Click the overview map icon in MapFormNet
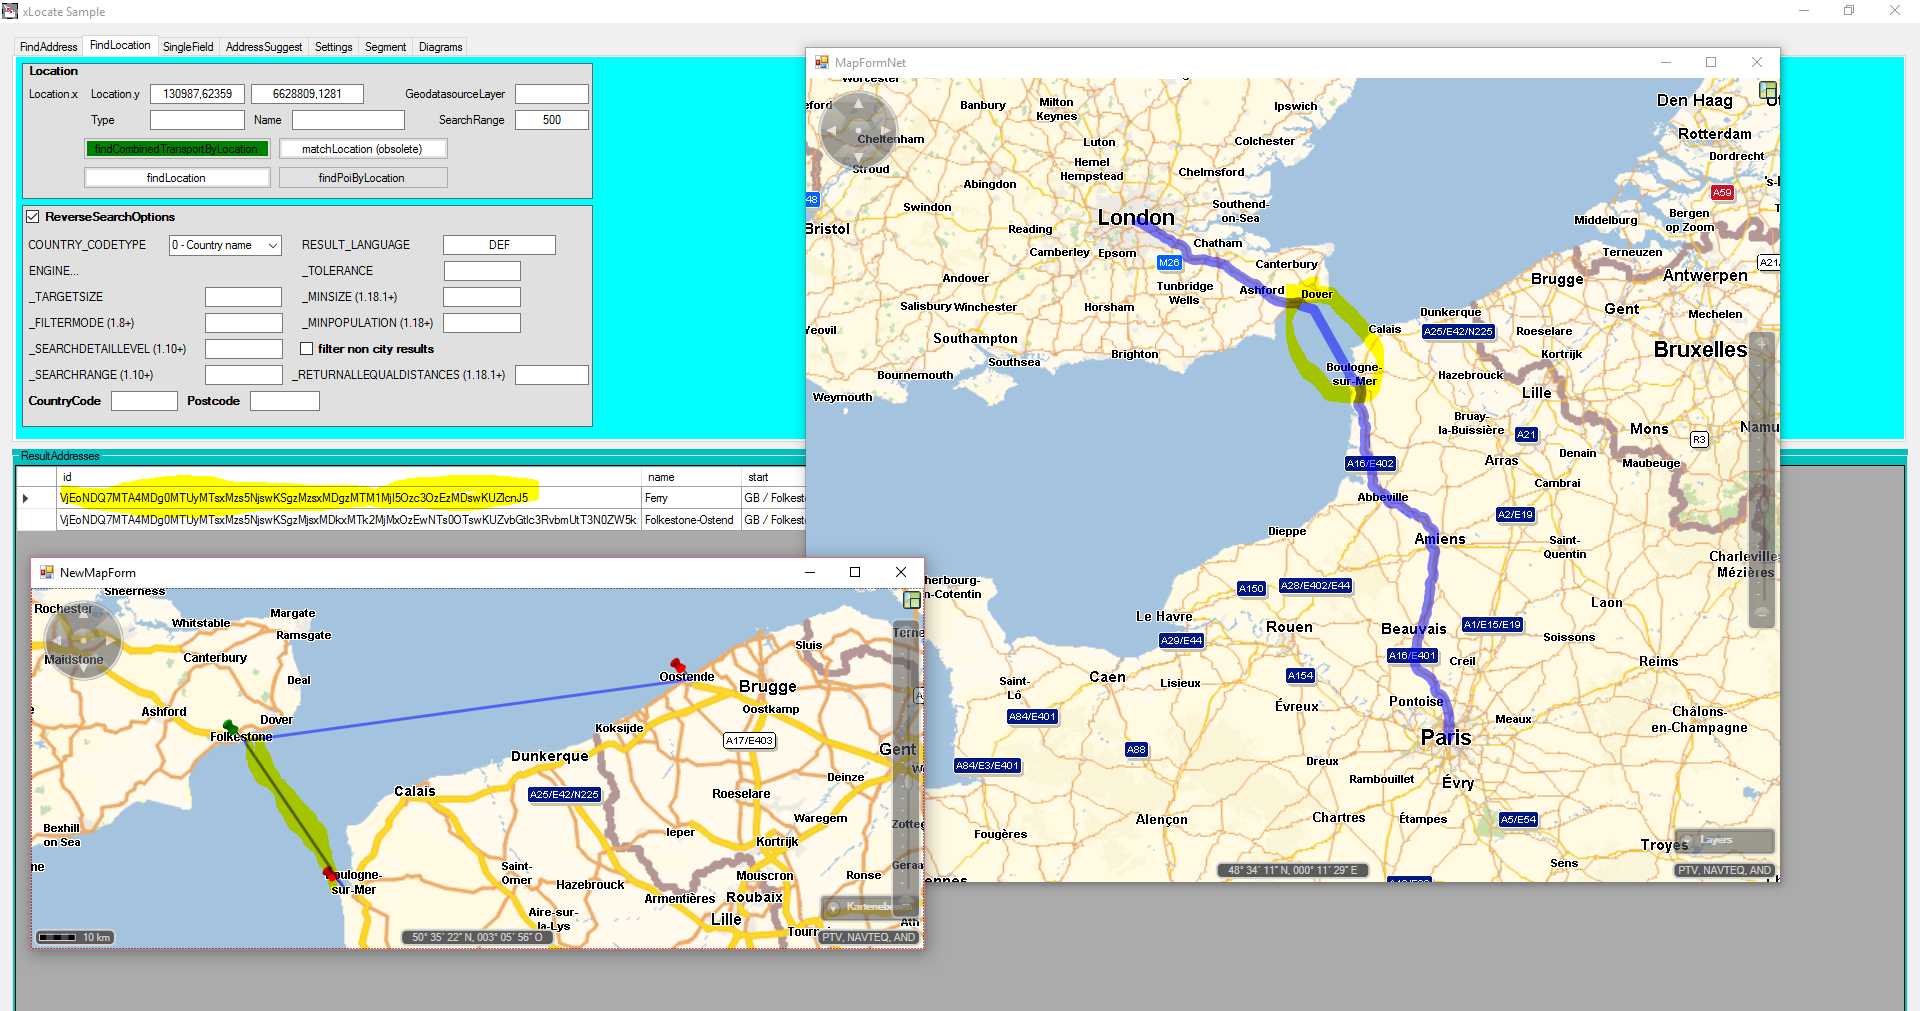Viewport: 1920px width, 1011px height. [1768, 90]
